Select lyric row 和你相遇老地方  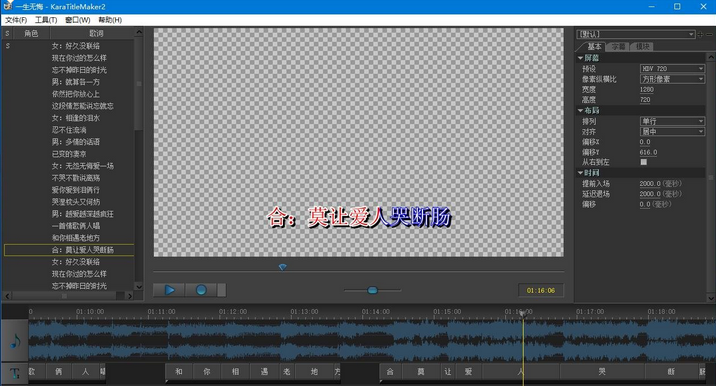tap(69, 238)
